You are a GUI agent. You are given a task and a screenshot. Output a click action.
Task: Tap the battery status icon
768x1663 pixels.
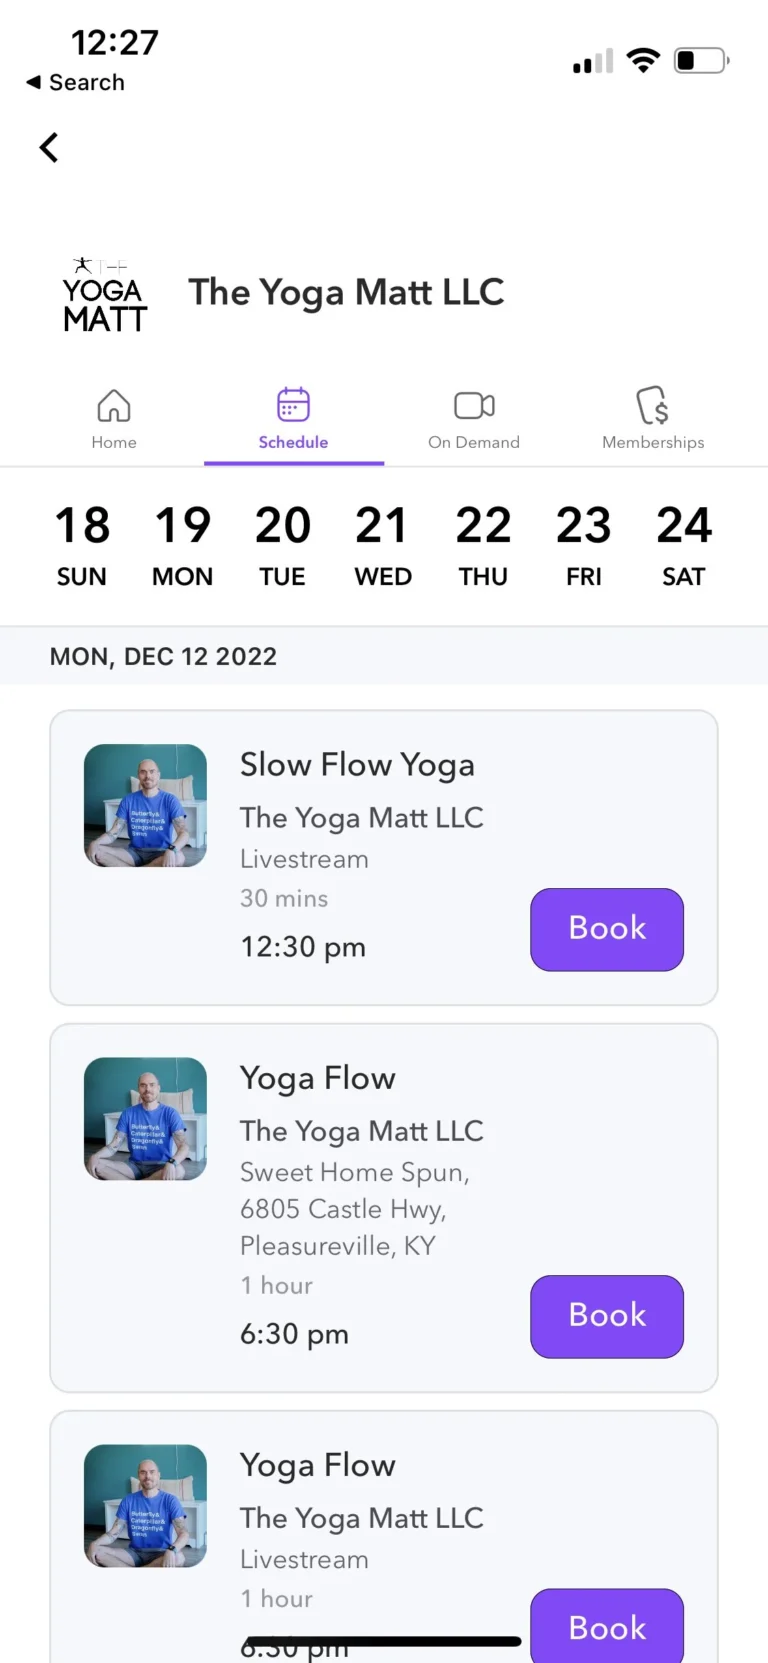point(702,61)
